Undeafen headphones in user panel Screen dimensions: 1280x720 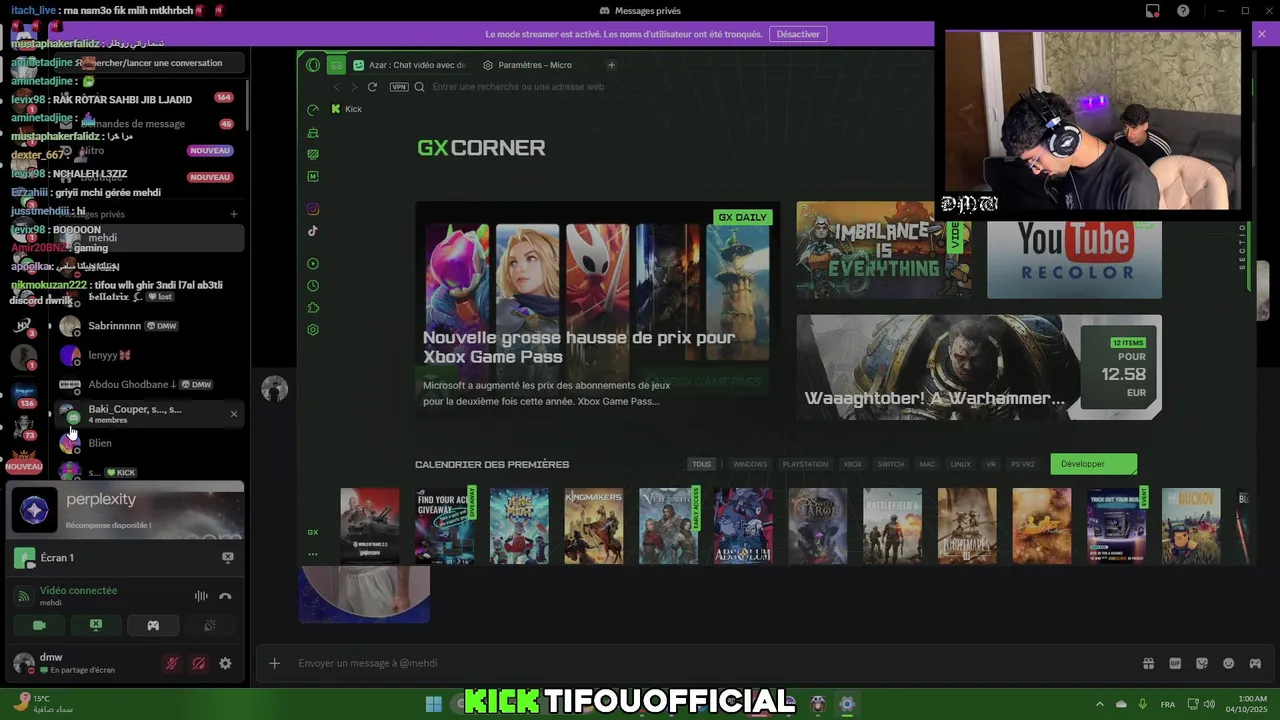coord(198,663)
